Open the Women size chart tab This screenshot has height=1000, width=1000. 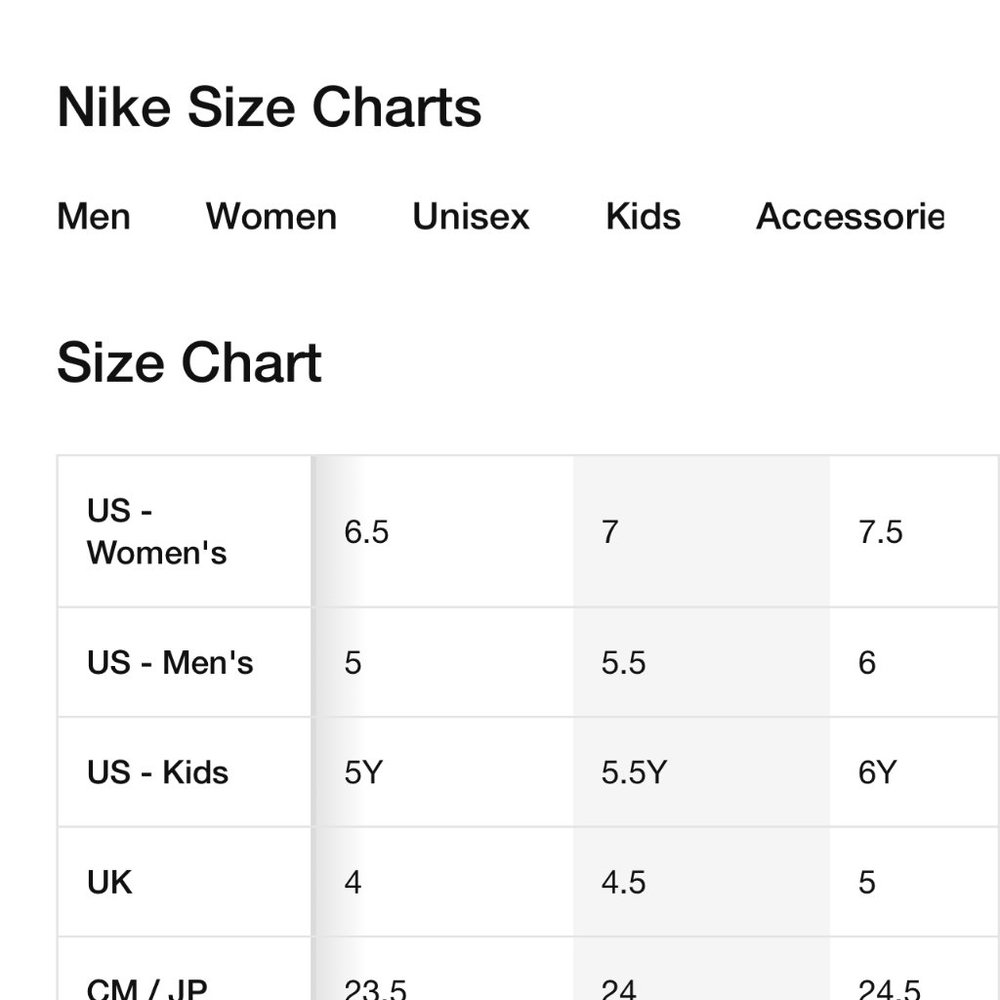[x=271, y=216]
